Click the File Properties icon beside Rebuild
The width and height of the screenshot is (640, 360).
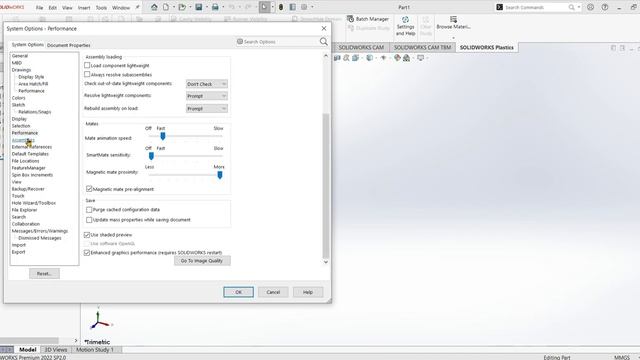click(x=293, y=7)
